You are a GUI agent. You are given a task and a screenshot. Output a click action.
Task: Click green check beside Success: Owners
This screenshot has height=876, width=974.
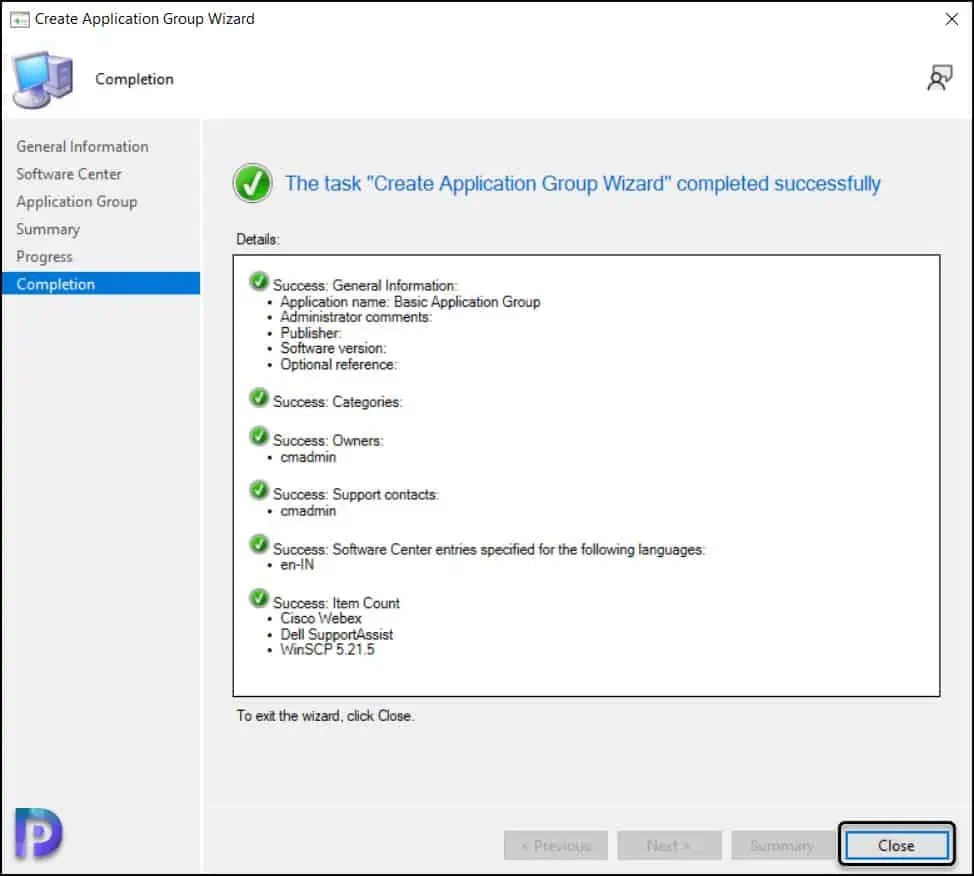point(258,436)
